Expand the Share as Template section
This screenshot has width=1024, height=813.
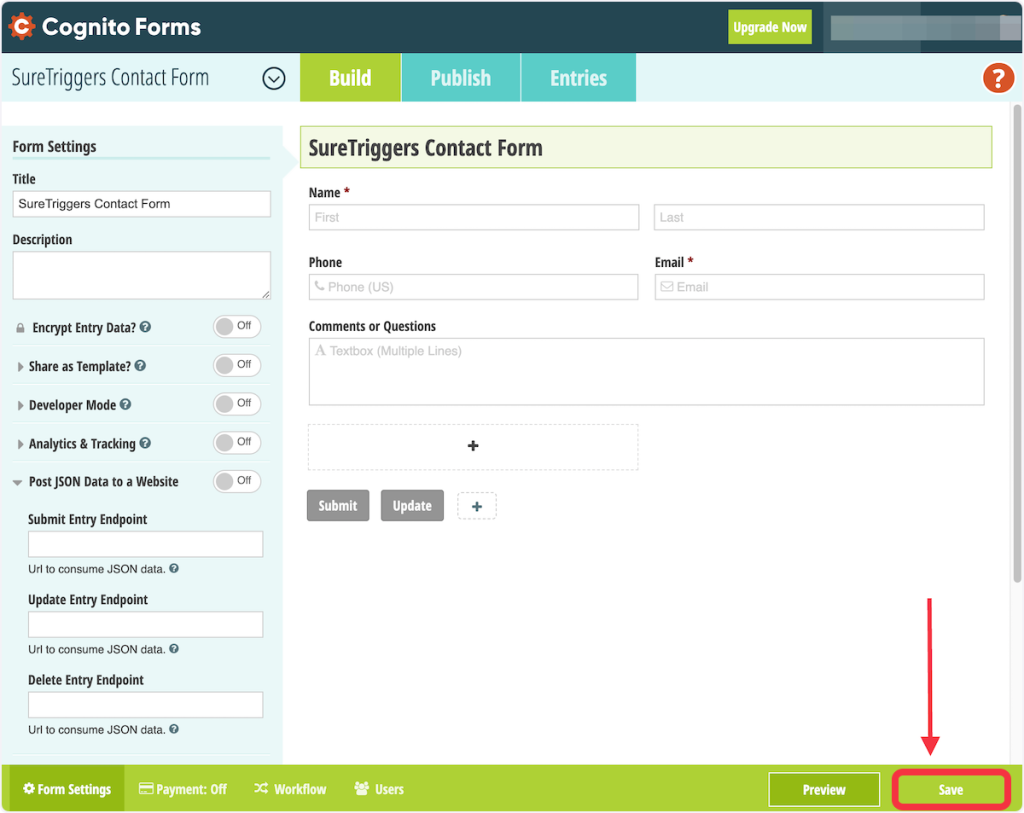click(21, 367)
